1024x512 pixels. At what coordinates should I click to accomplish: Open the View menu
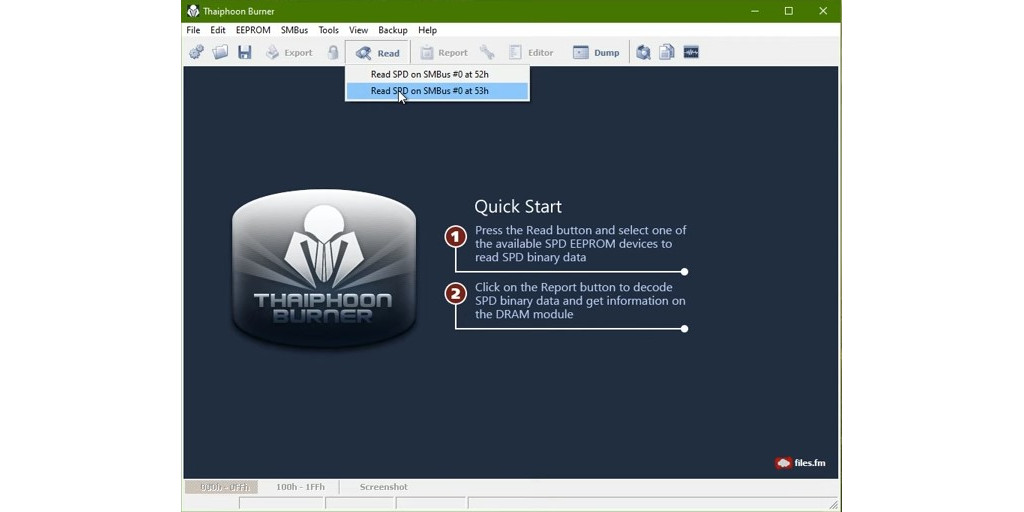pyautogui.click(x=359, y=30)
